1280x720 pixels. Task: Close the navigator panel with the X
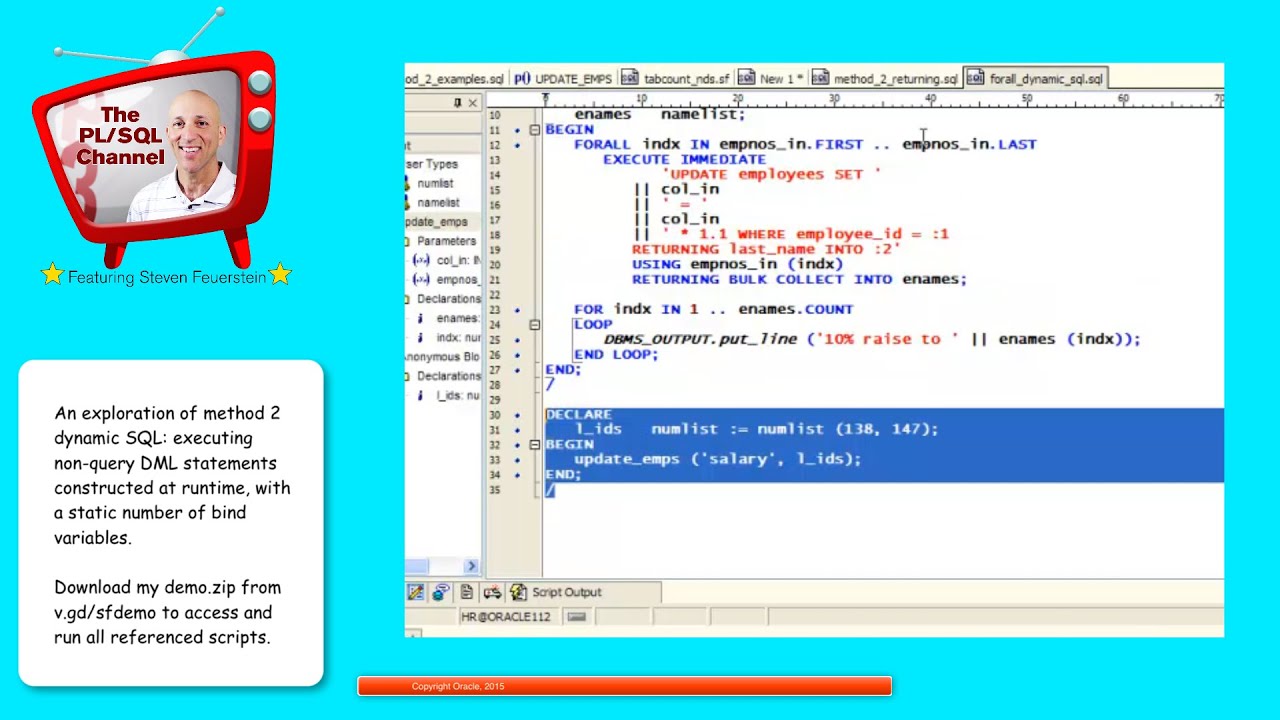click(473, 103)
